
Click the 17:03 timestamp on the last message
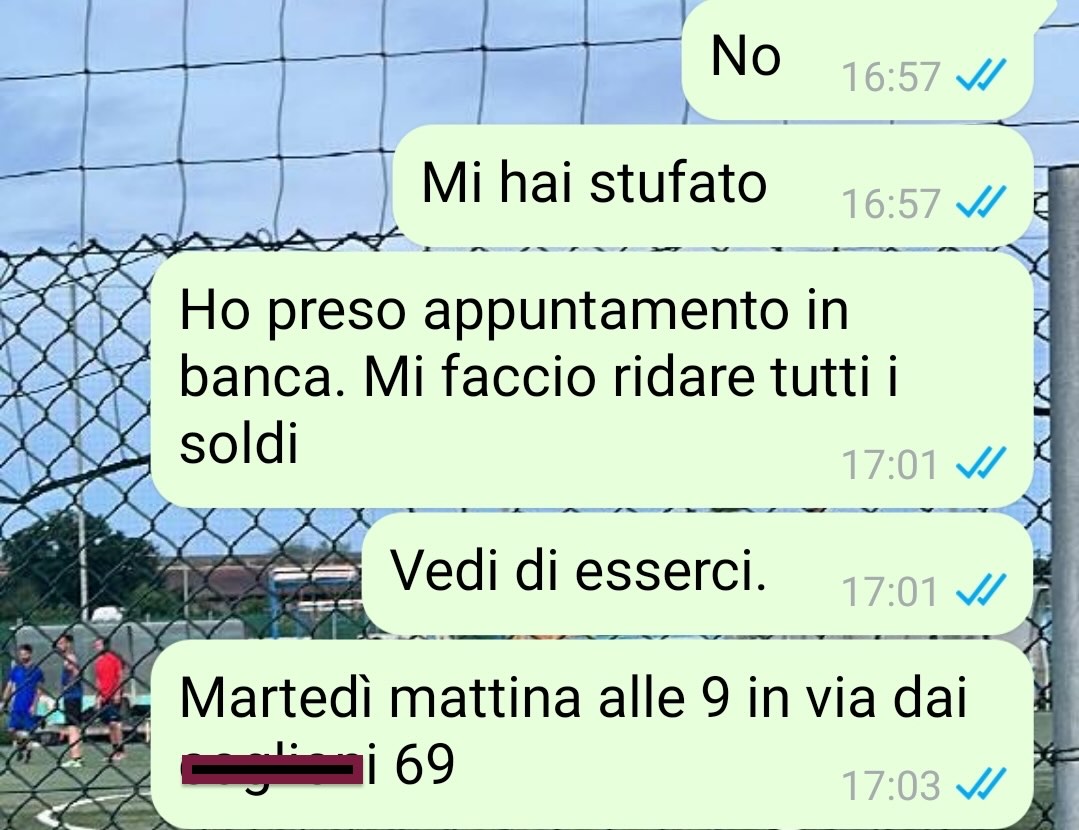pyautogui.click(x=890, y=785)
